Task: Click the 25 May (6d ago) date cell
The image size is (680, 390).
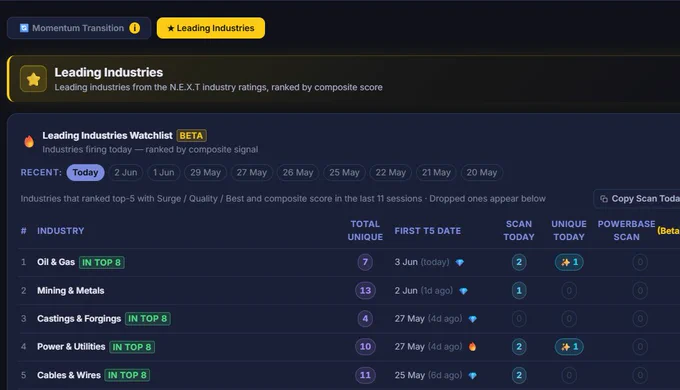Action: click(x=428, y=375)
